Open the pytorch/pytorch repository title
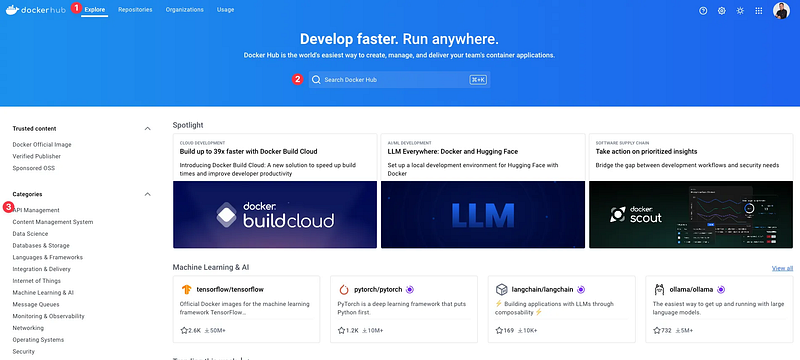 click(378, 290)
